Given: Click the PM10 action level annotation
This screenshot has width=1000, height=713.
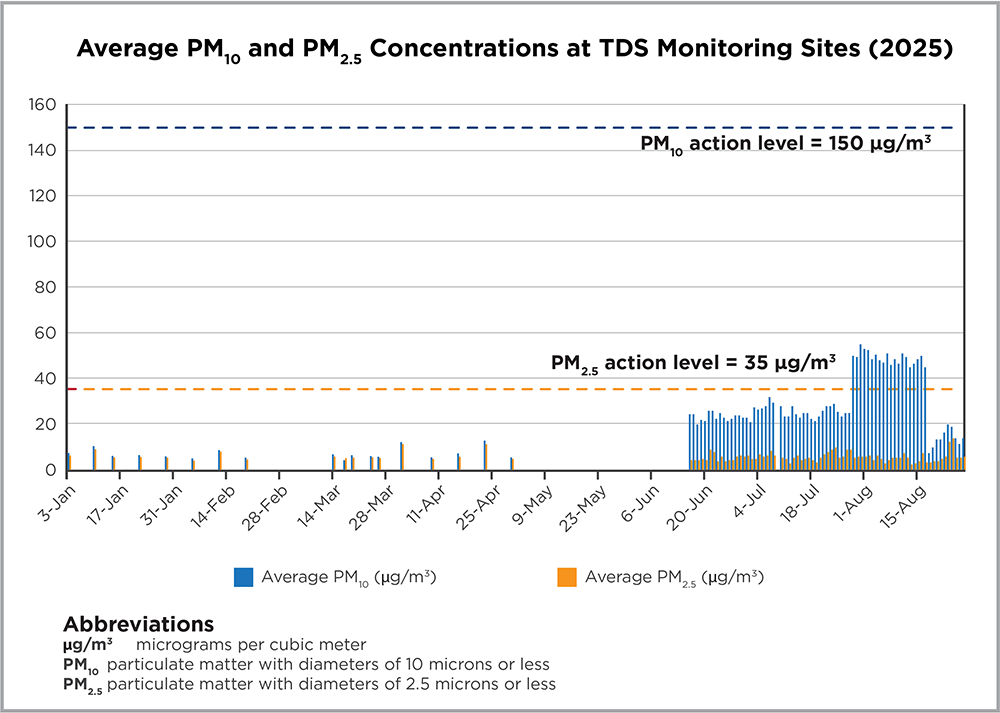Looking at the screenshot, I should (x=786, y=144).
